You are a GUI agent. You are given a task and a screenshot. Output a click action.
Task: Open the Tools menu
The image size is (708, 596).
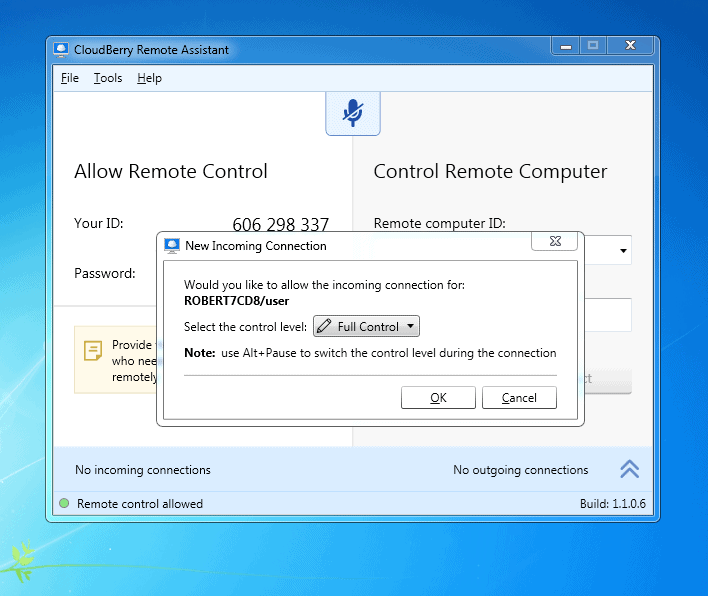pos(108,78)
